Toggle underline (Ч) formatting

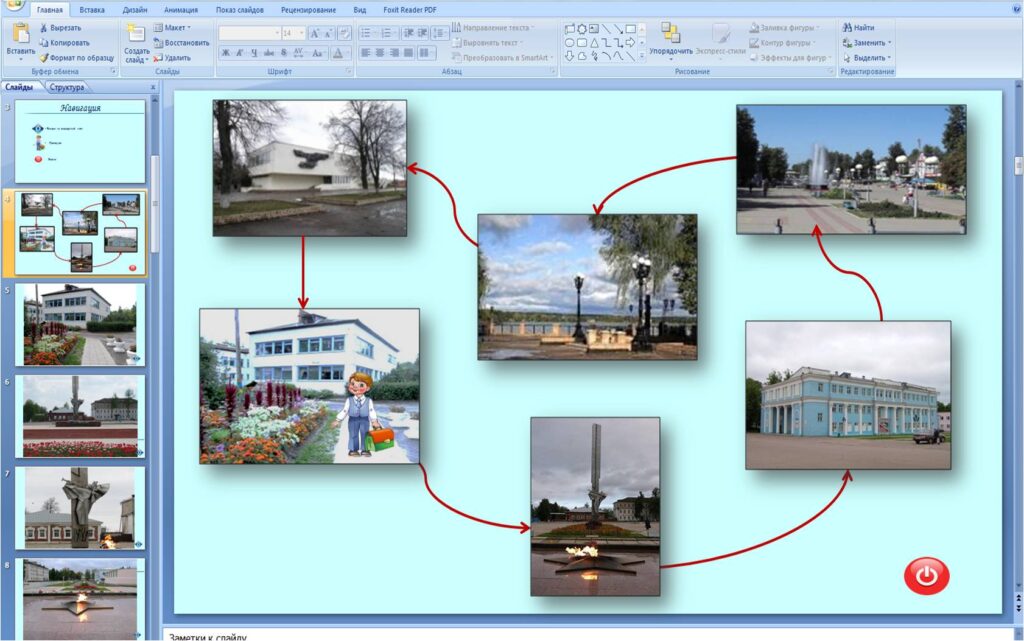tap(254, 53)
